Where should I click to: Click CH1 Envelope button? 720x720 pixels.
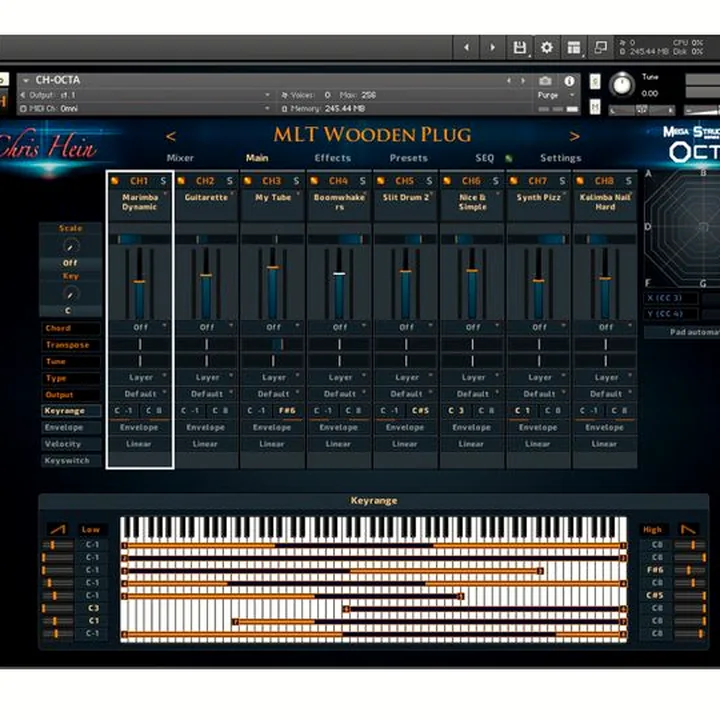pos(139,427)
